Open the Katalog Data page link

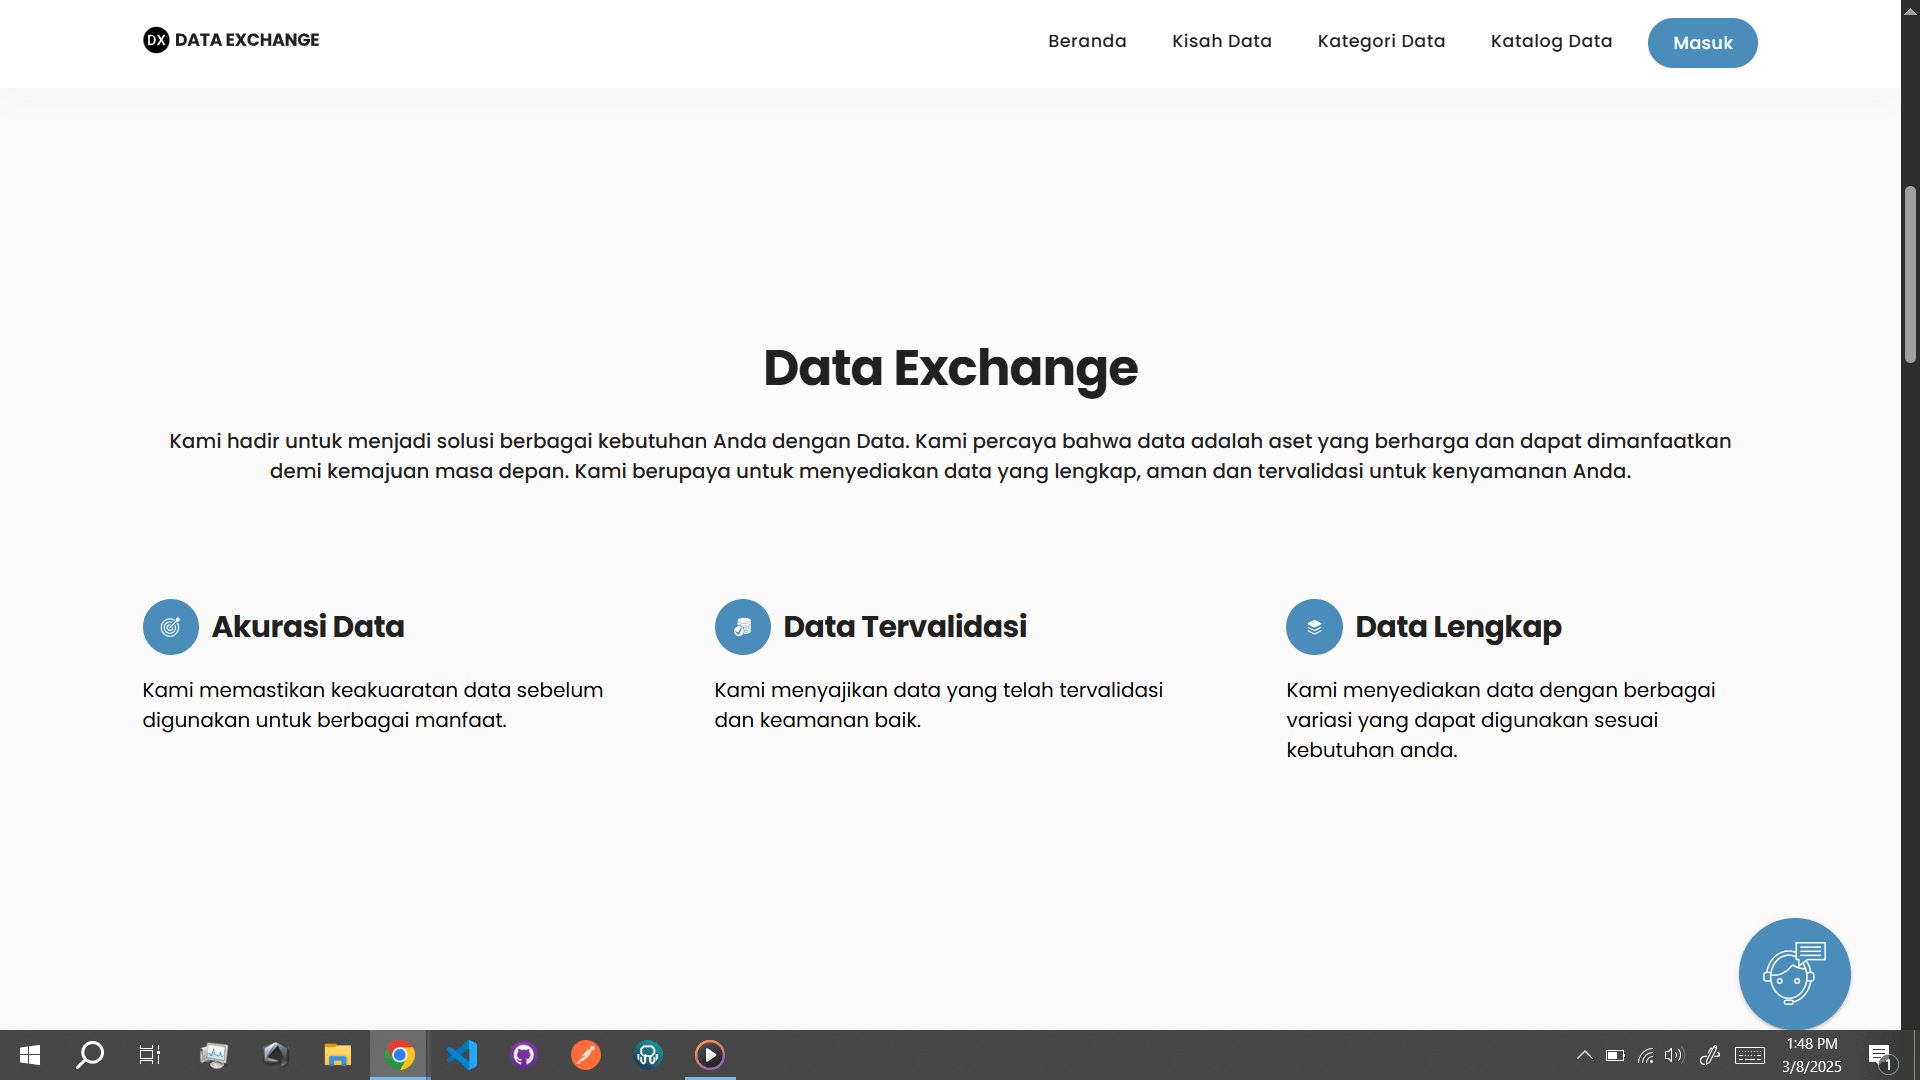tap(1551, 41)
